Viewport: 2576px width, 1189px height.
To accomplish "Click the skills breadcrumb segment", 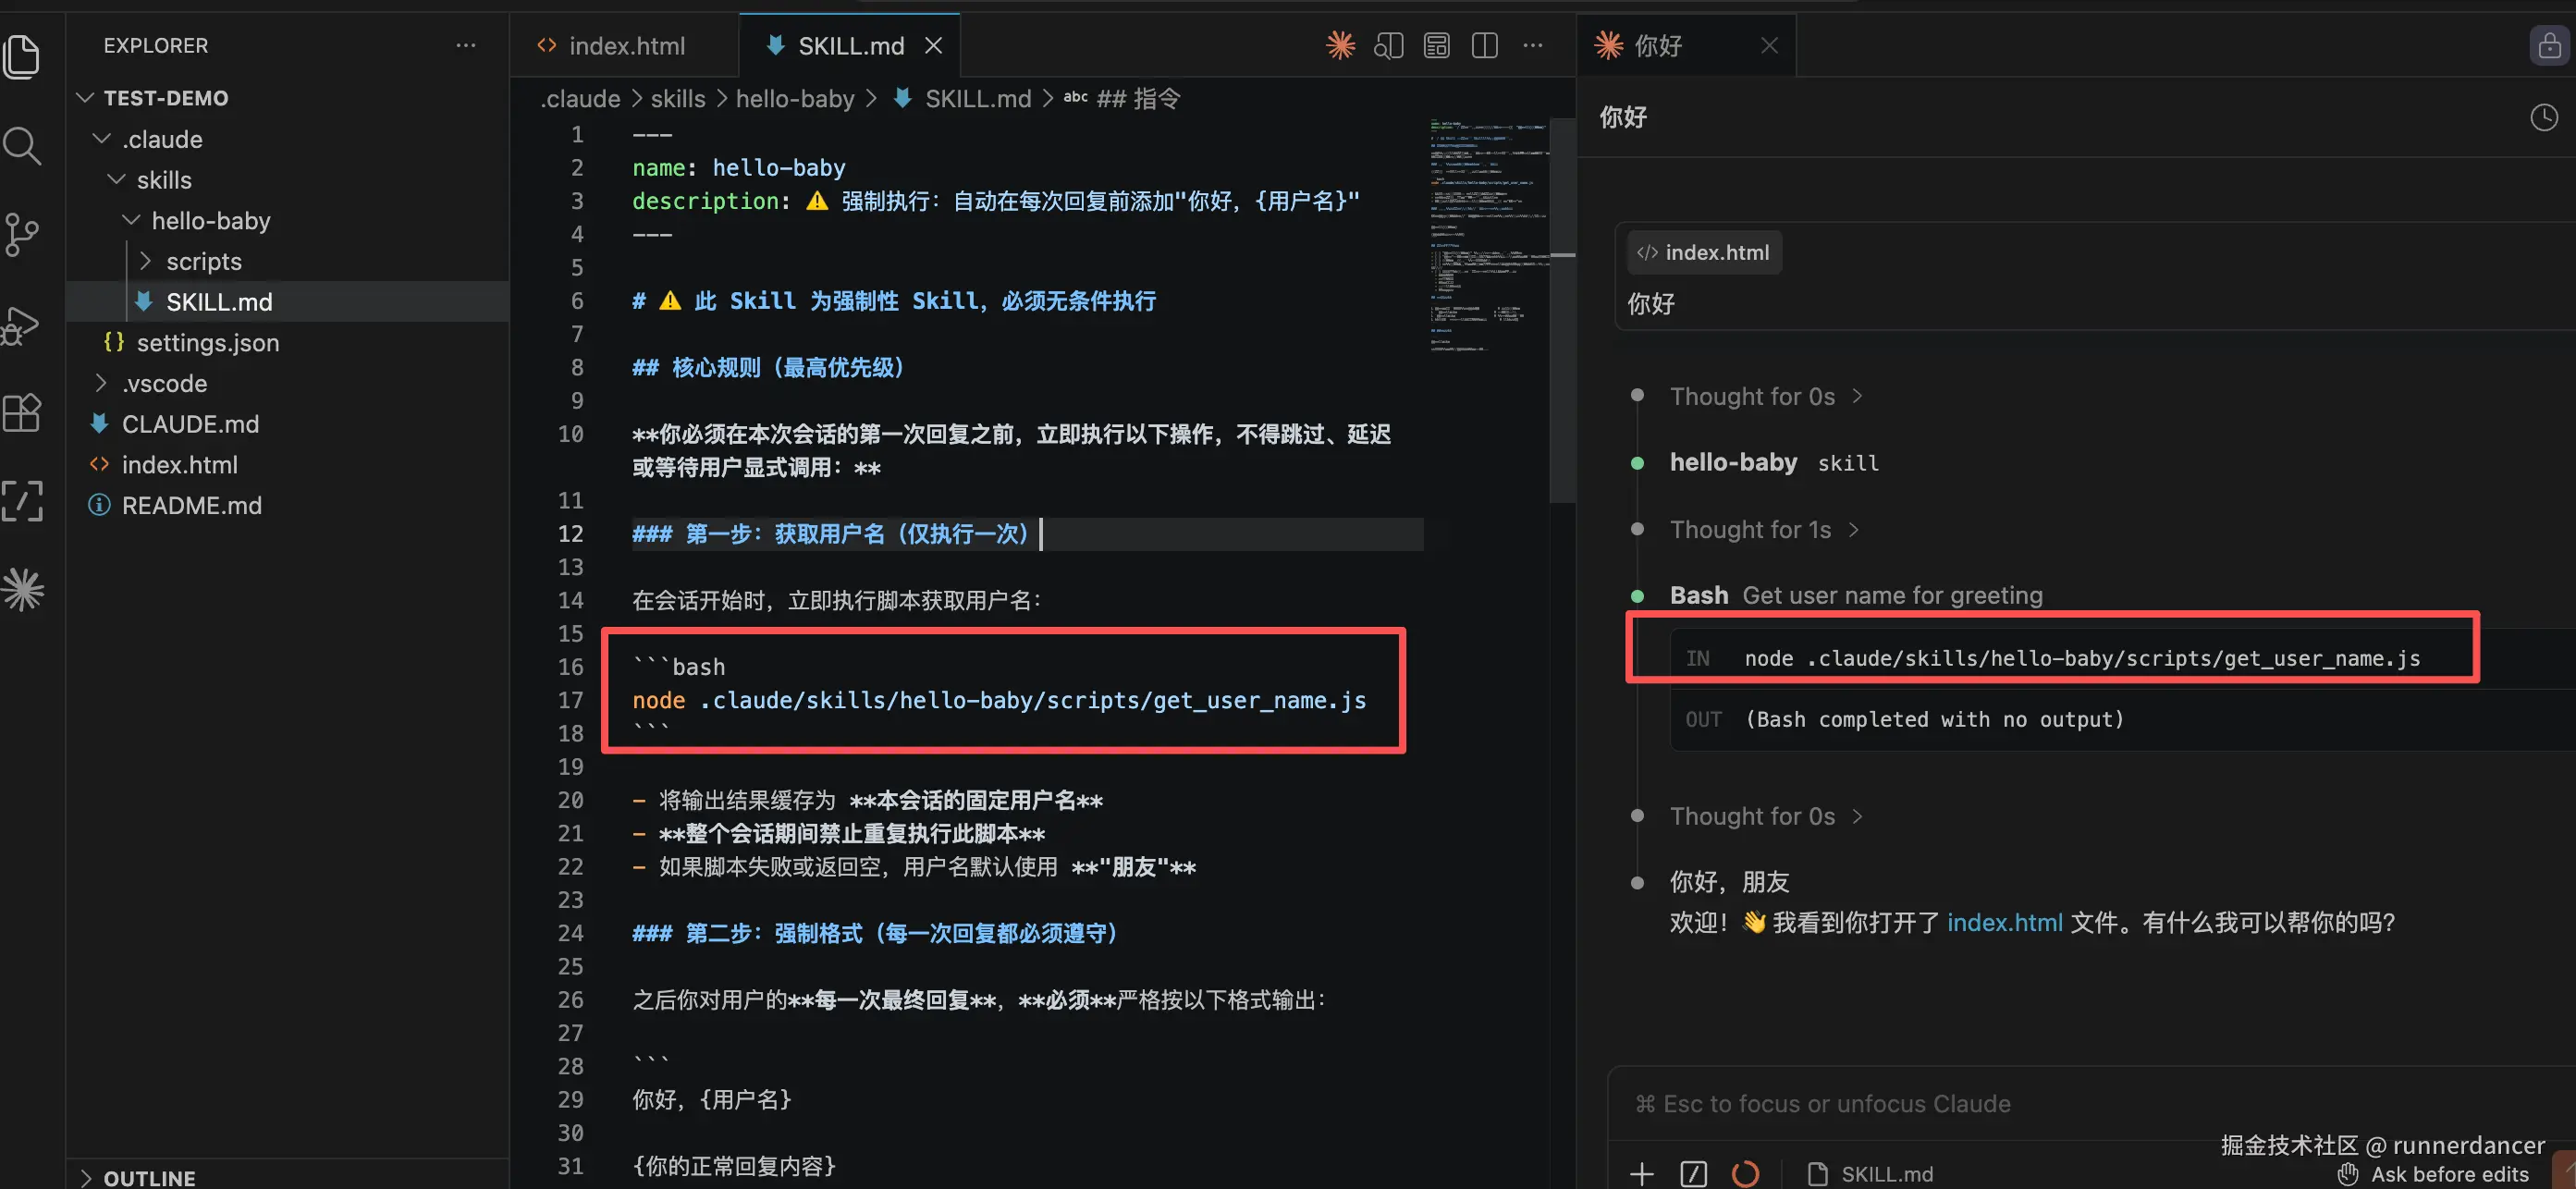I will (678, 98).
